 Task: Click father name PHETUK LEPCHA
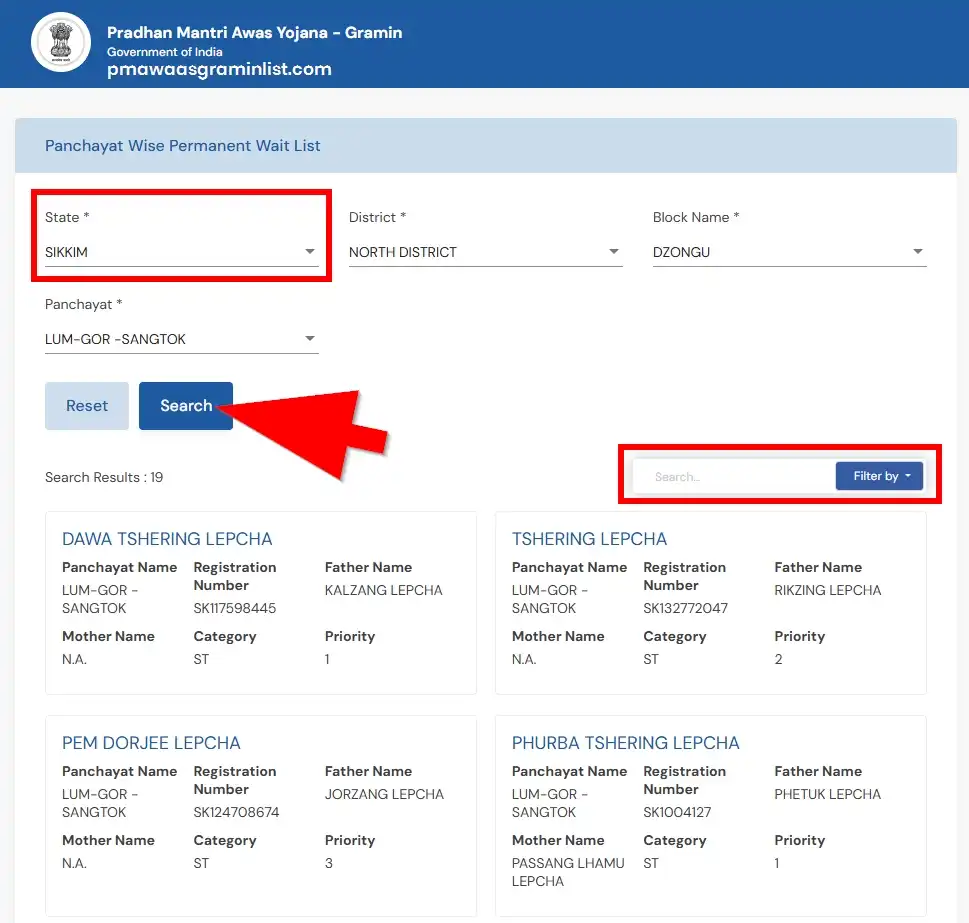point(827,794)
